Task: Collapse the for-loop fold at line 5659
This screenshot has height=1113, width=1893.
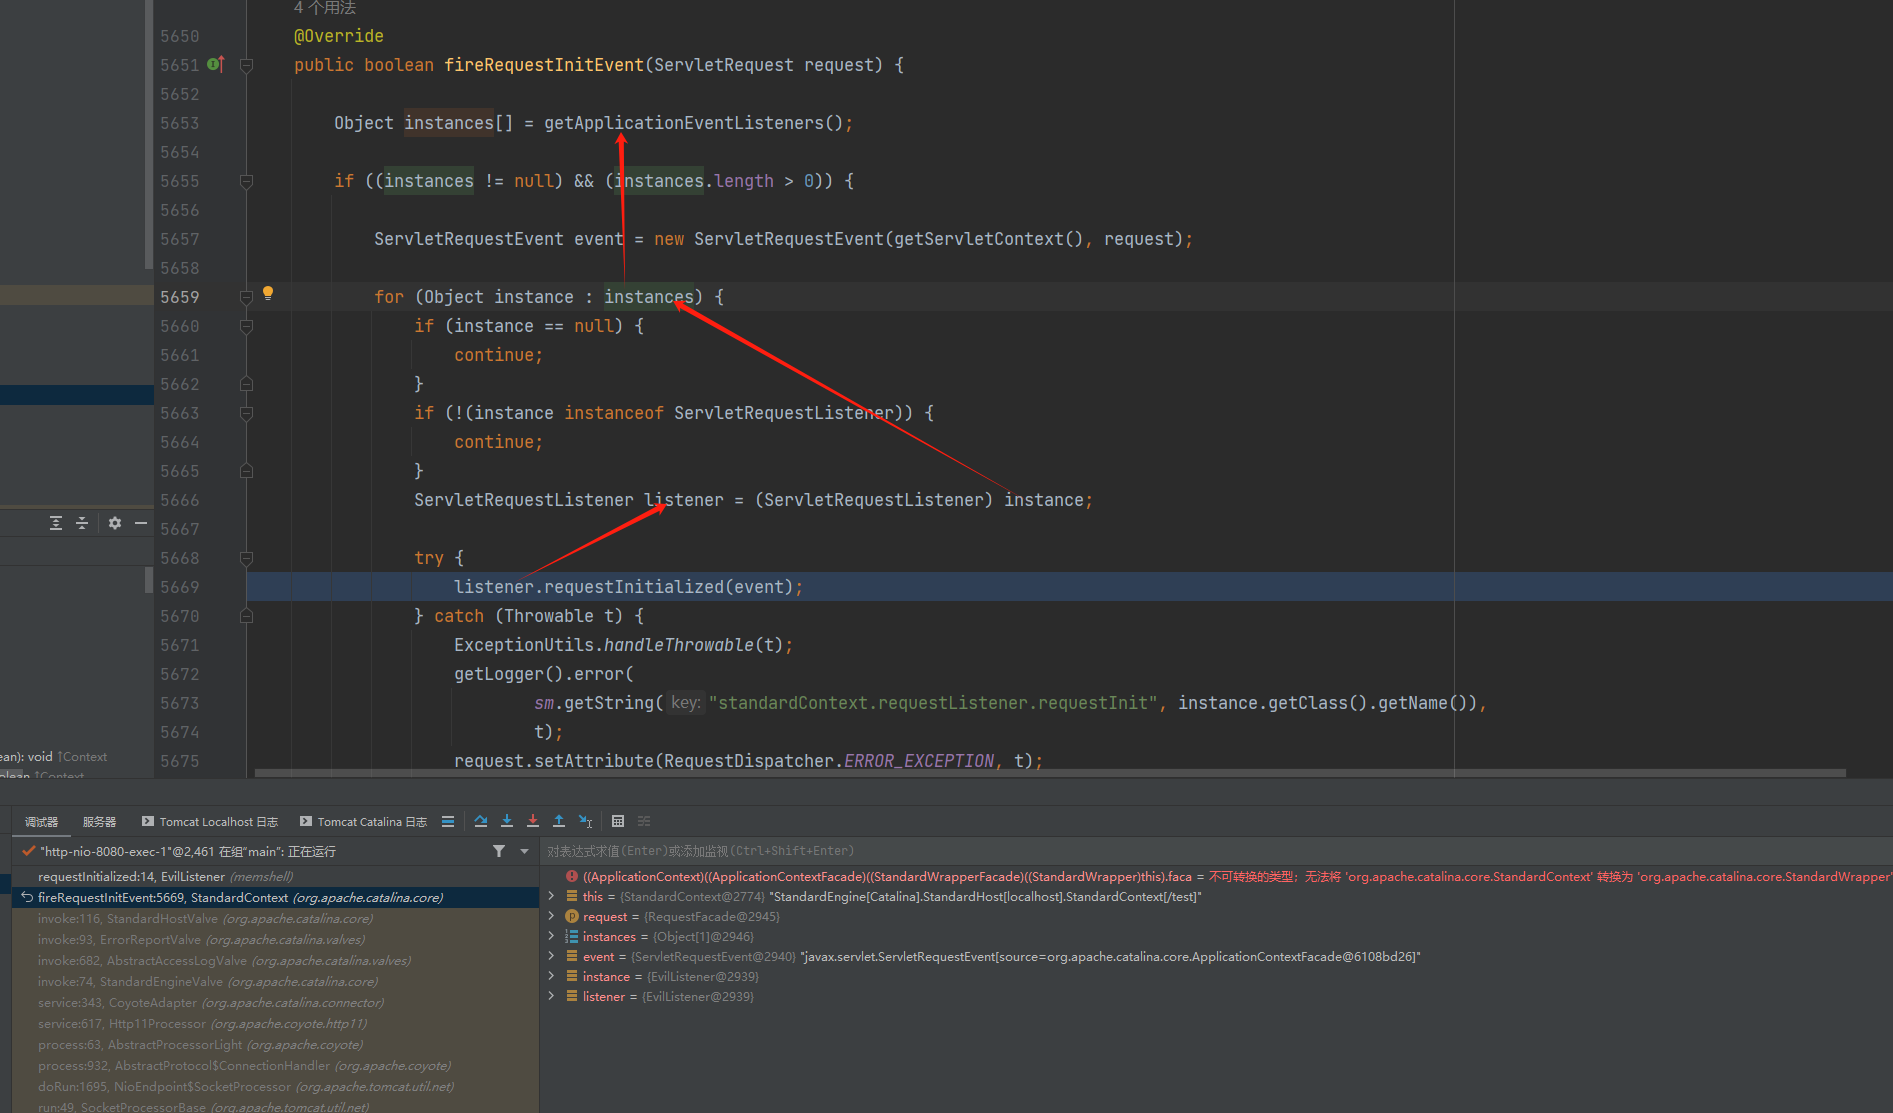Action: pos(246,297)
